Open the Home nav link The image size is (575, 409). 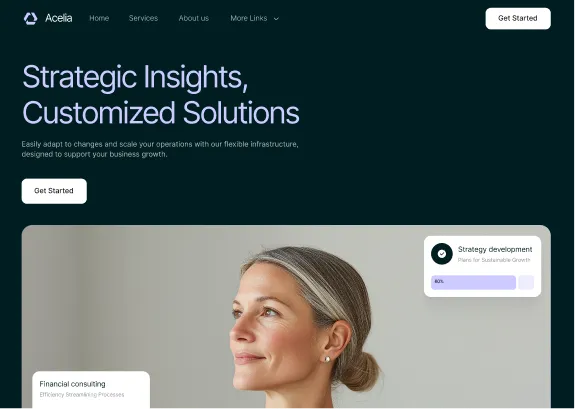[99, 18]
